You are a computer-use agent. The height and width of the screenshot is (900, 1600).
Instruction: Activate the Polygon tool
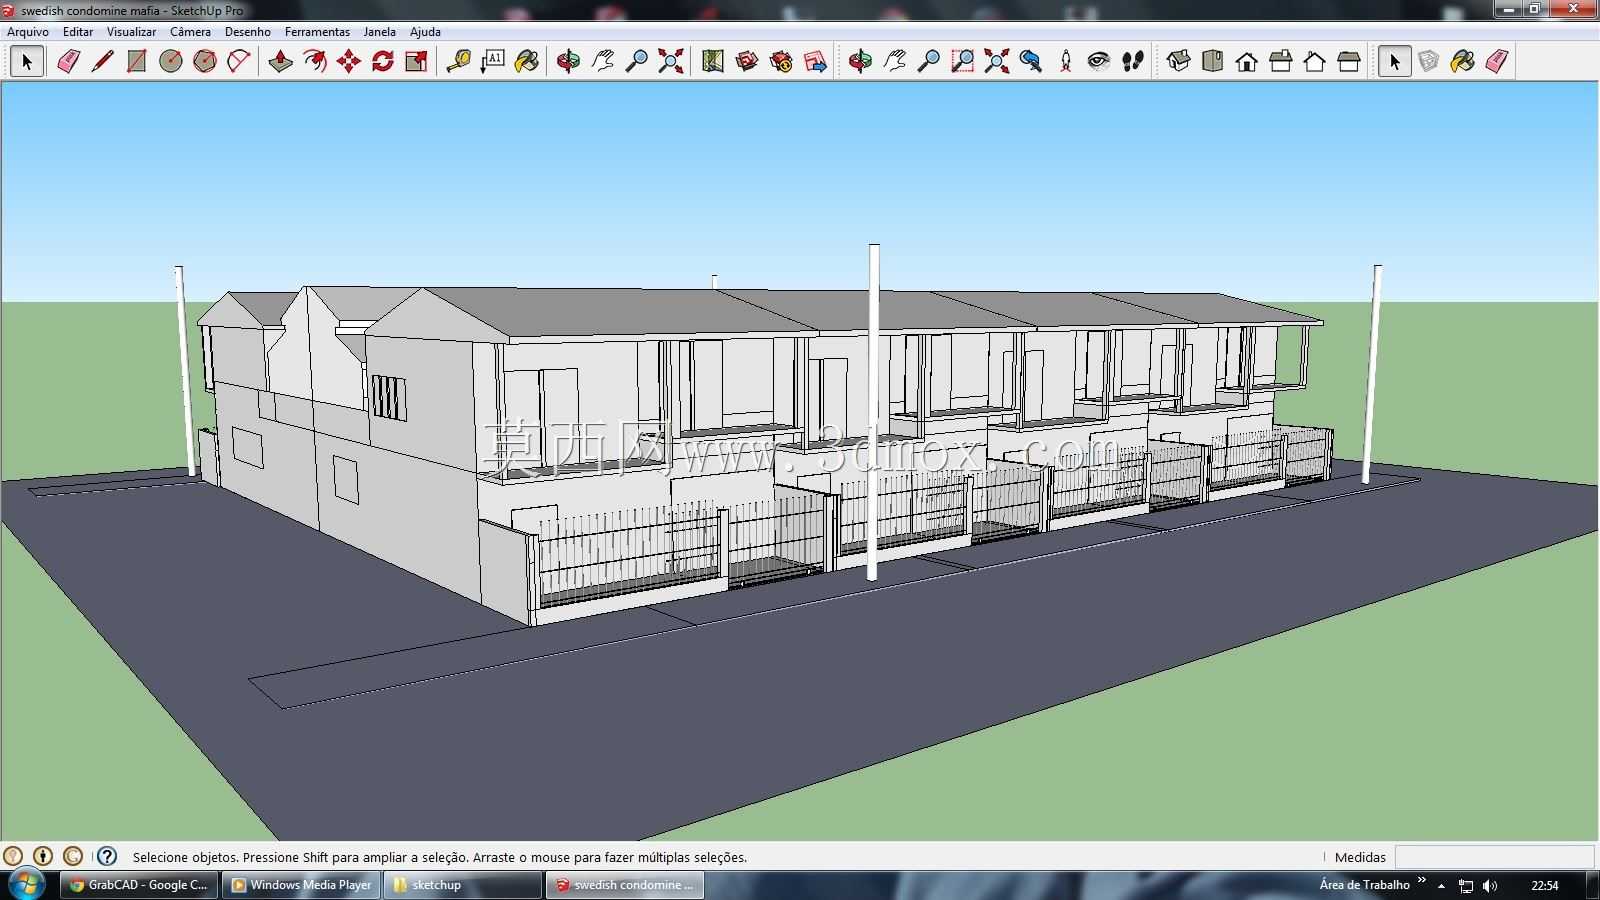(205, 61)
